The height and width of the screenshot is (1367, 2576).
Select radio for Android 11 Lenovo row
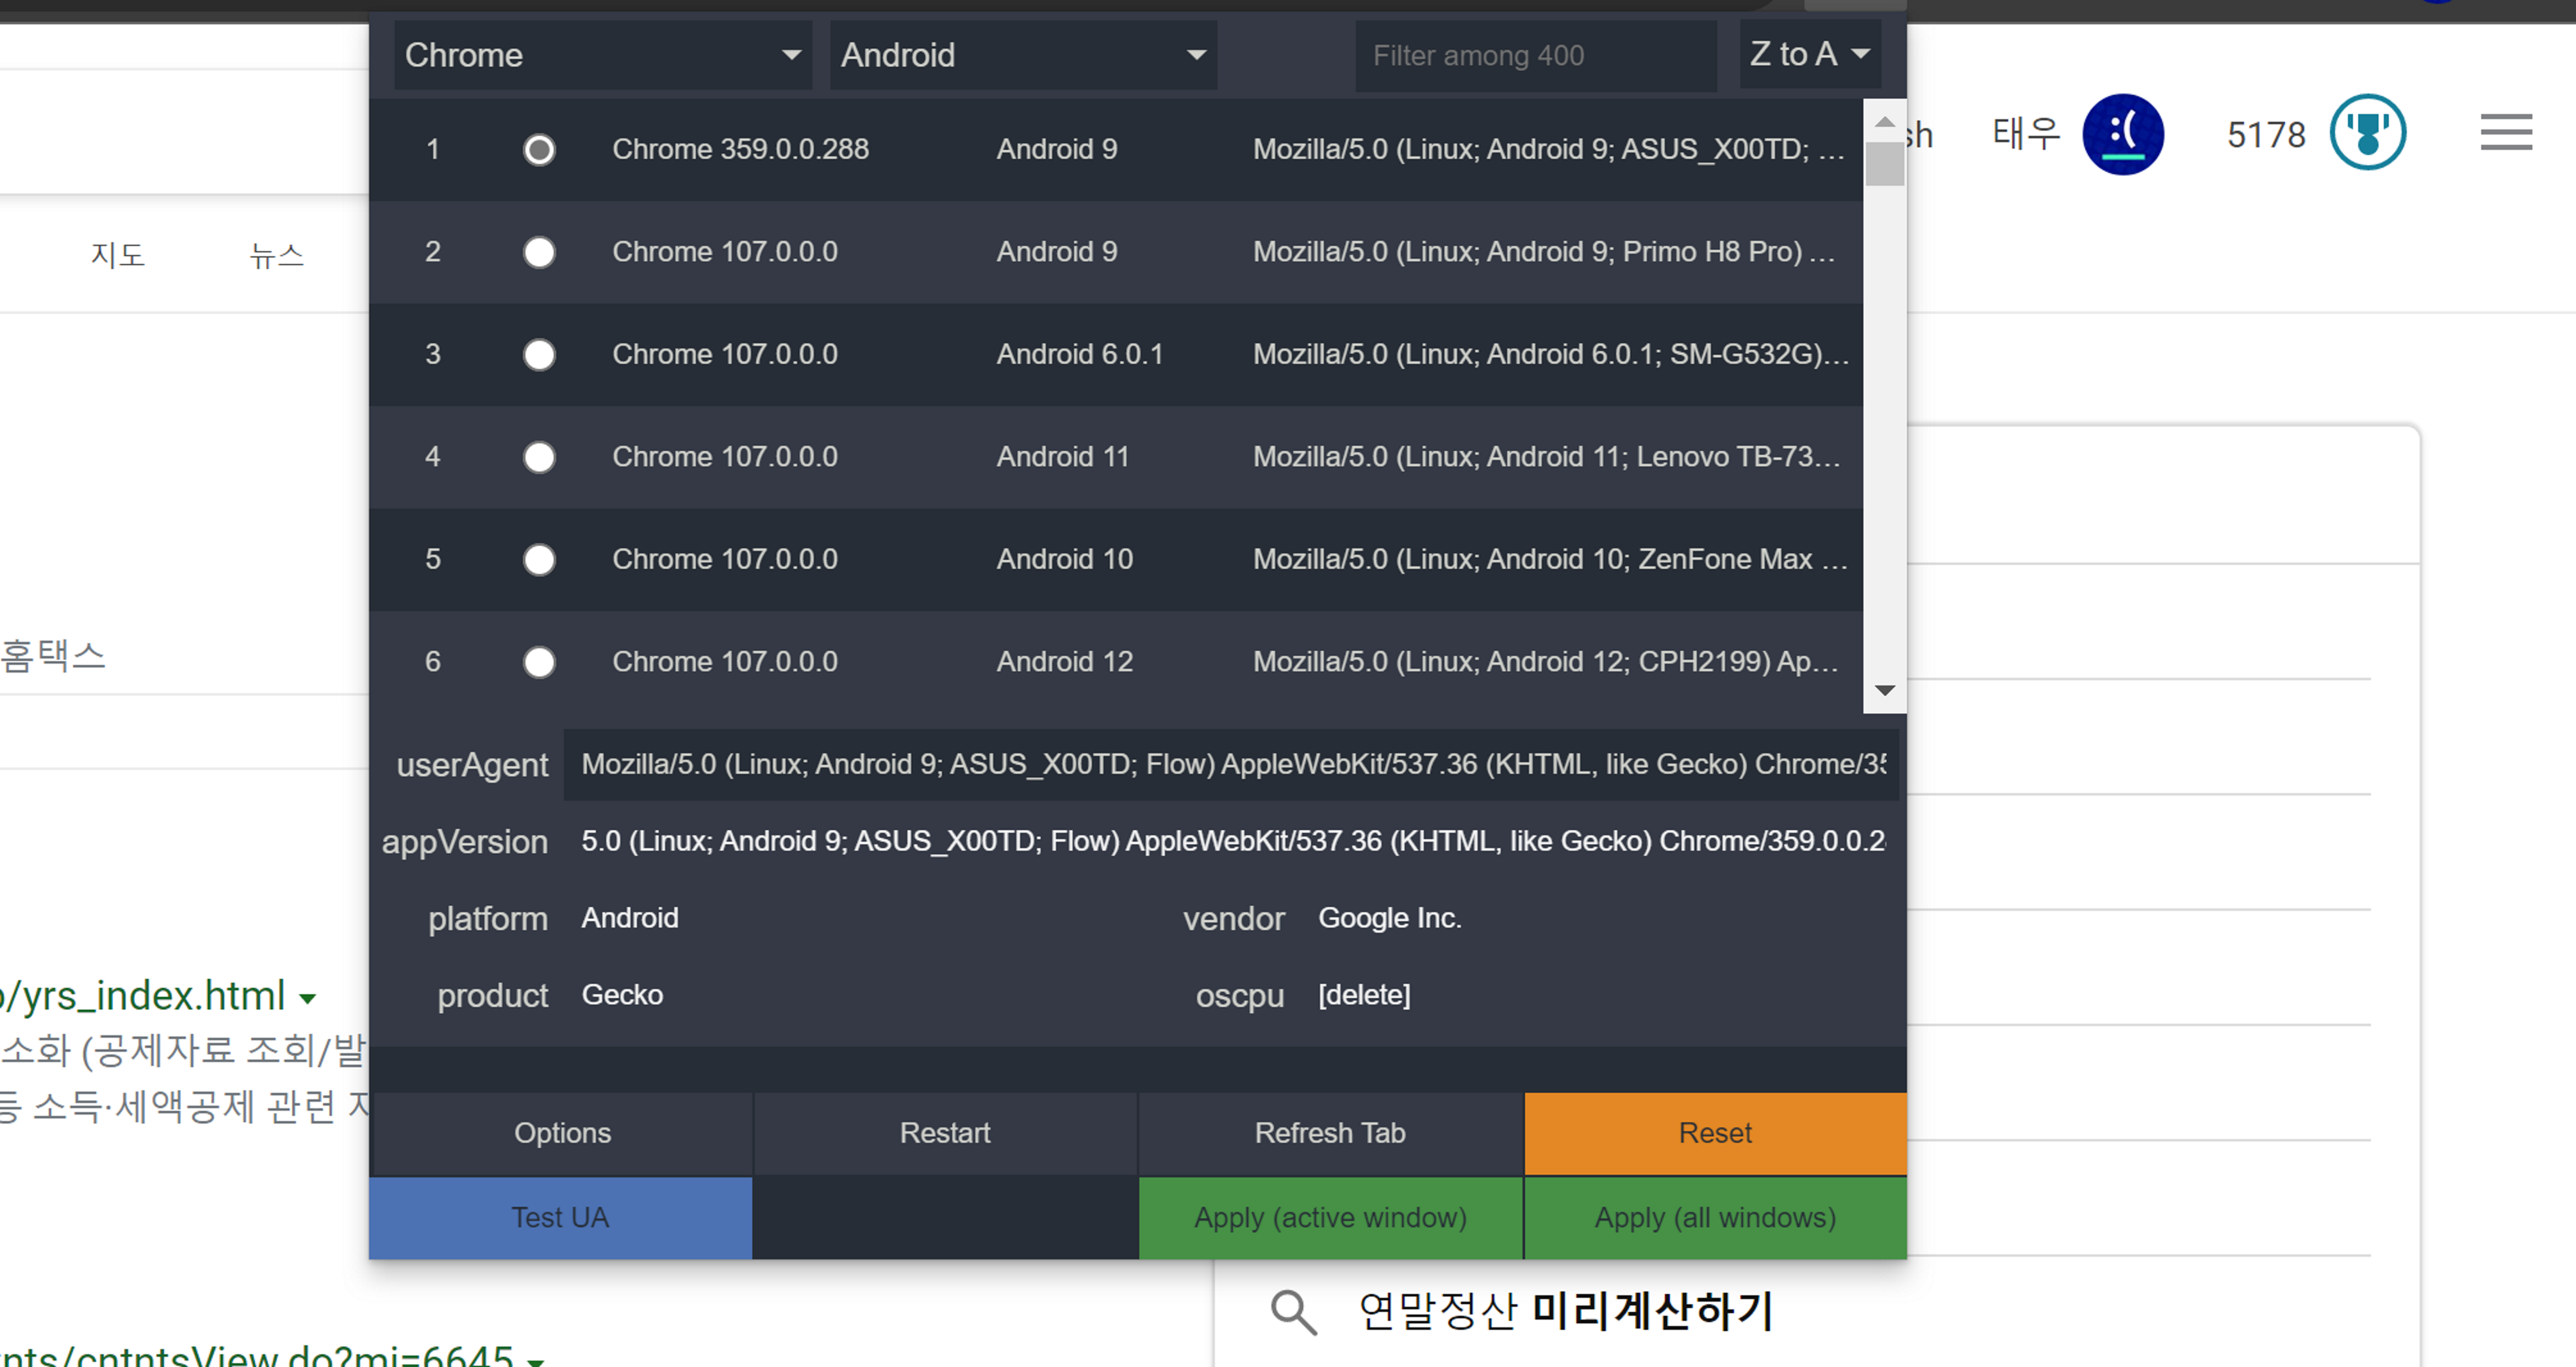click(539, 457)
